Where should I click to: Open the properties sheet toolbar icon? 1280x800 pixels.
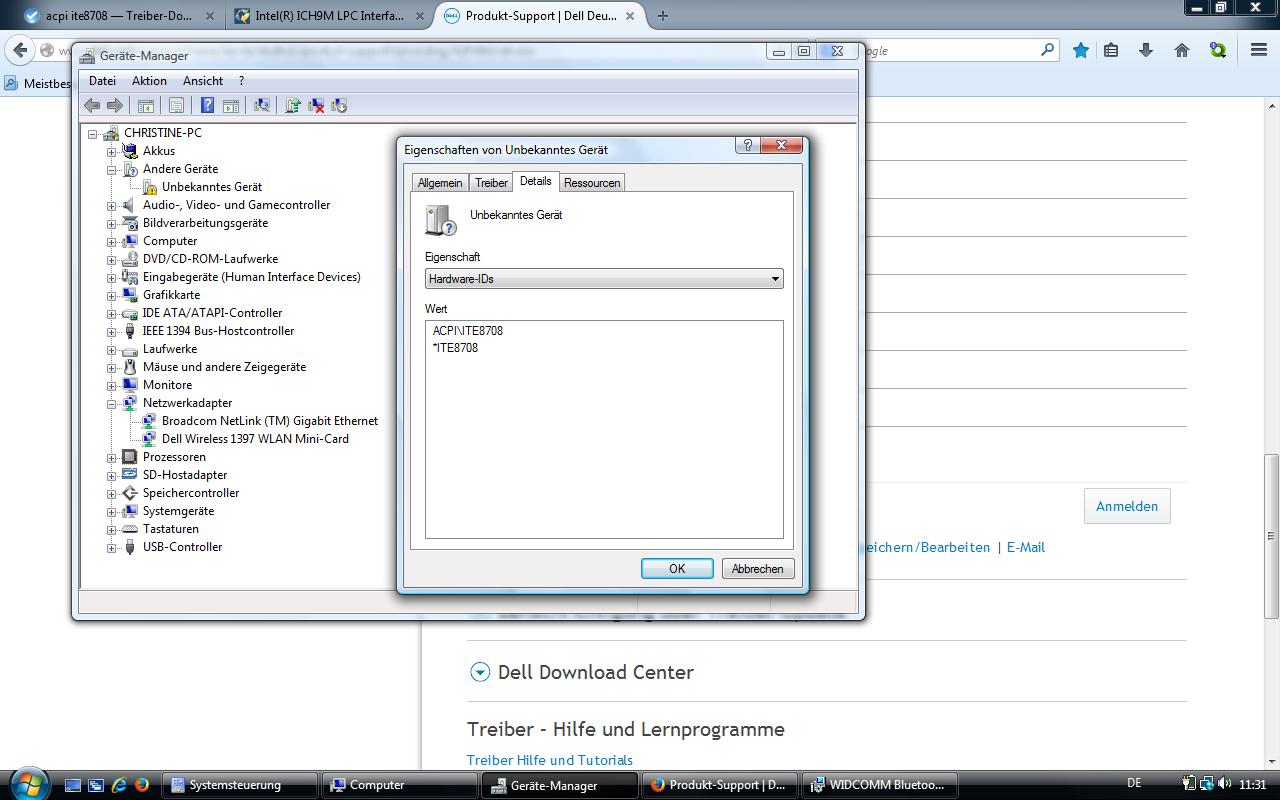coord(177,105)
